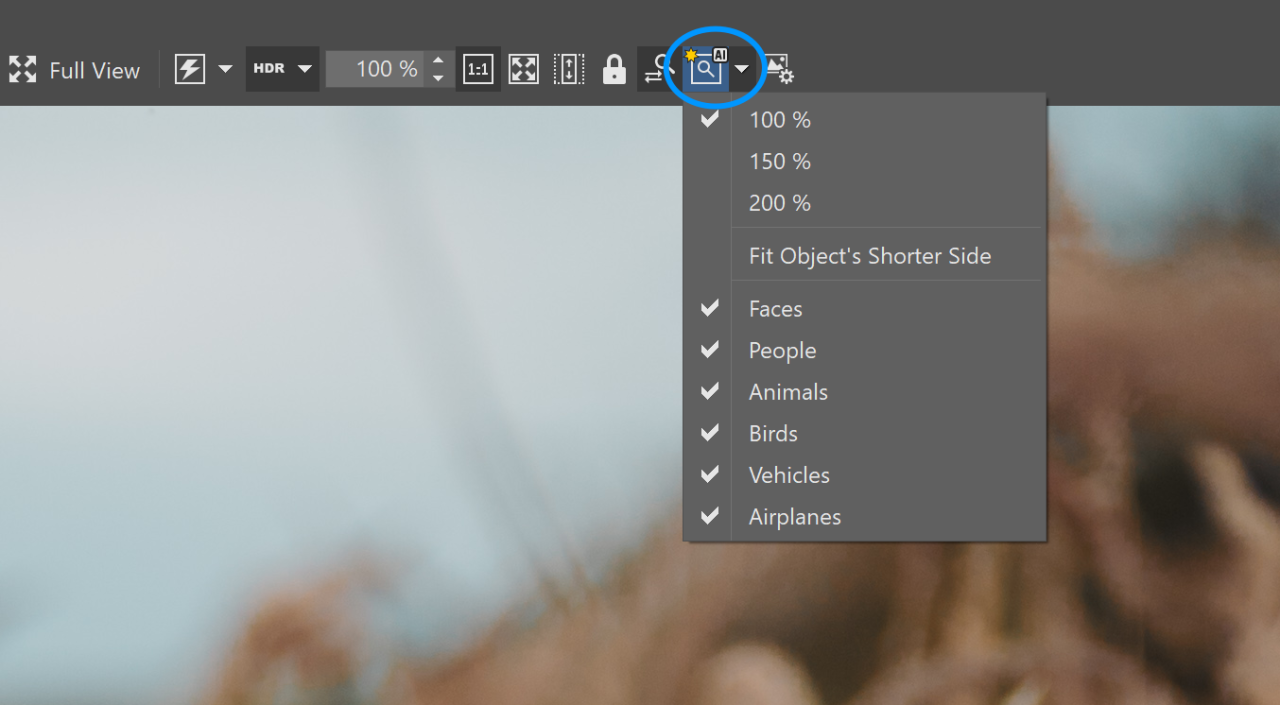
Task: Select 150 % from the zoom menu
Action: coord(780,162)
